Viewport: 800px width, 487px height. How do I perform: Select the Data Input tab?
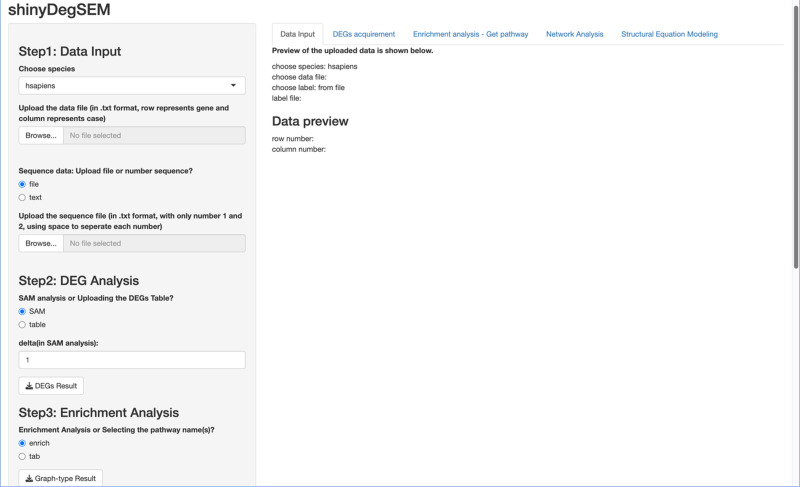point(297,34)
